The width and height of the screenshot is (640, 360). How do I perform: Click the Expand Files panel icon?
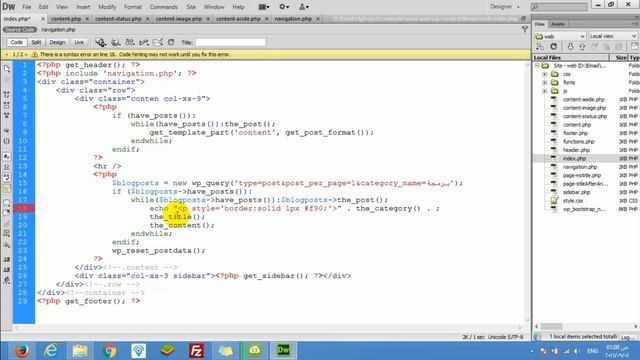click(x=634, y=47)
